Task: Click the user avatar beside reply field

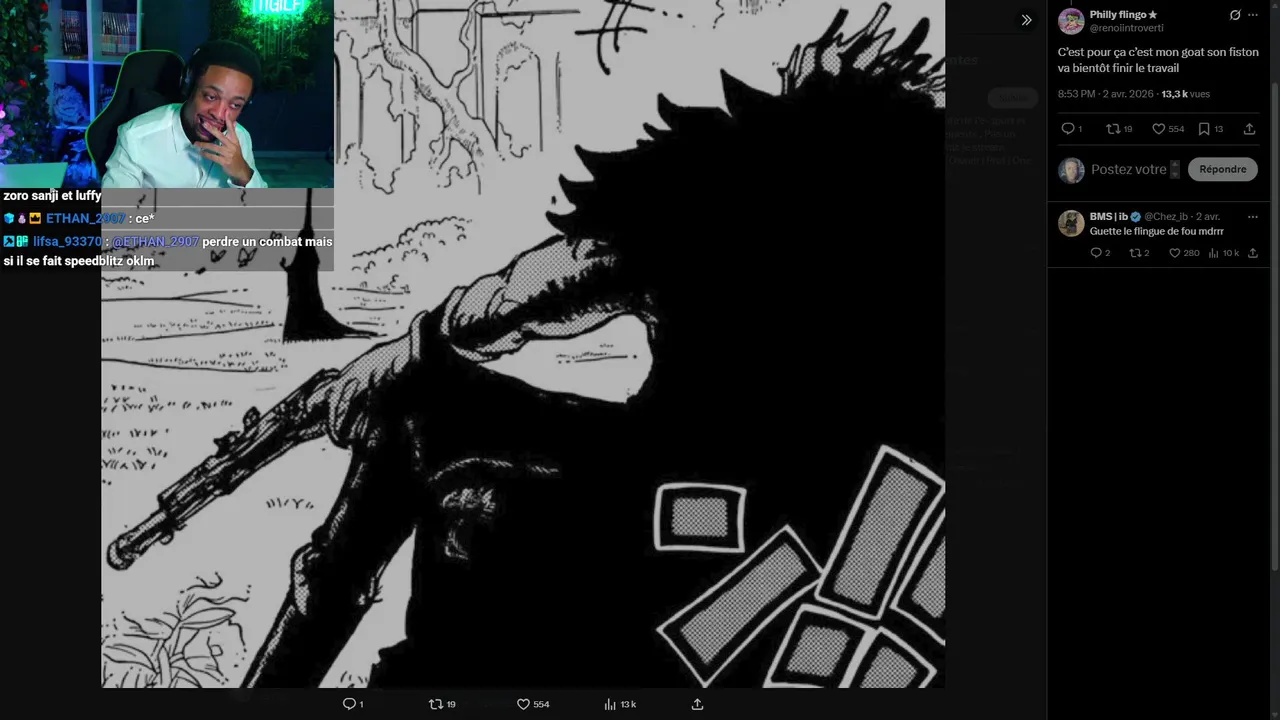Action: 1071,170
